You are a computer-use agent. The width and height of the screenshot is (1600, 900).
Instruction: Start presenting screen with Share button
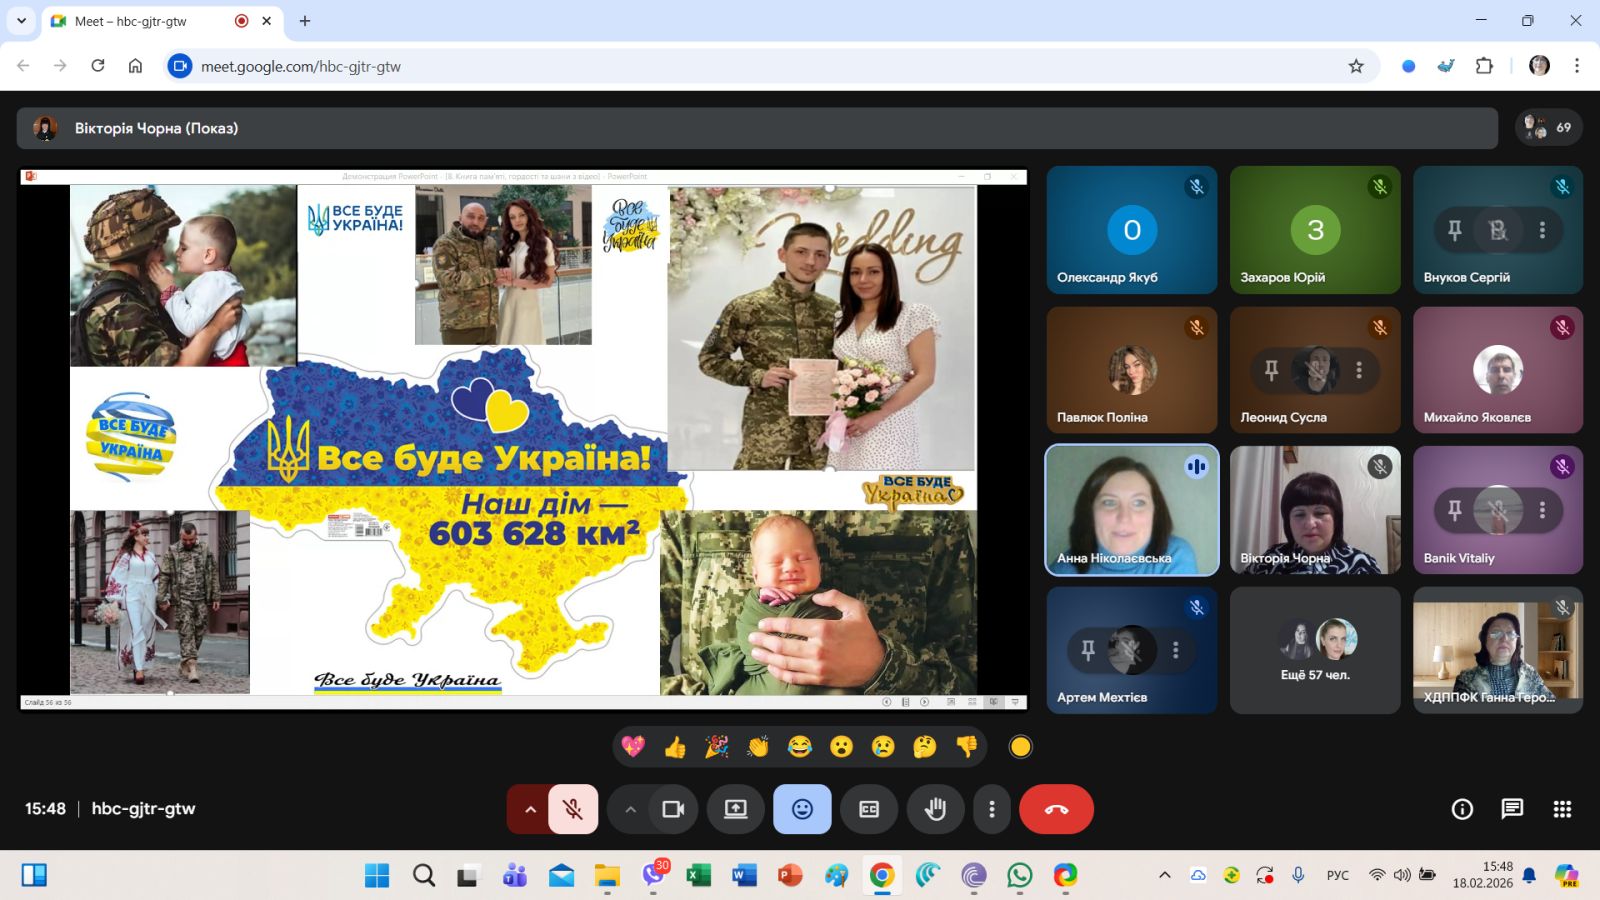point(736,809)
